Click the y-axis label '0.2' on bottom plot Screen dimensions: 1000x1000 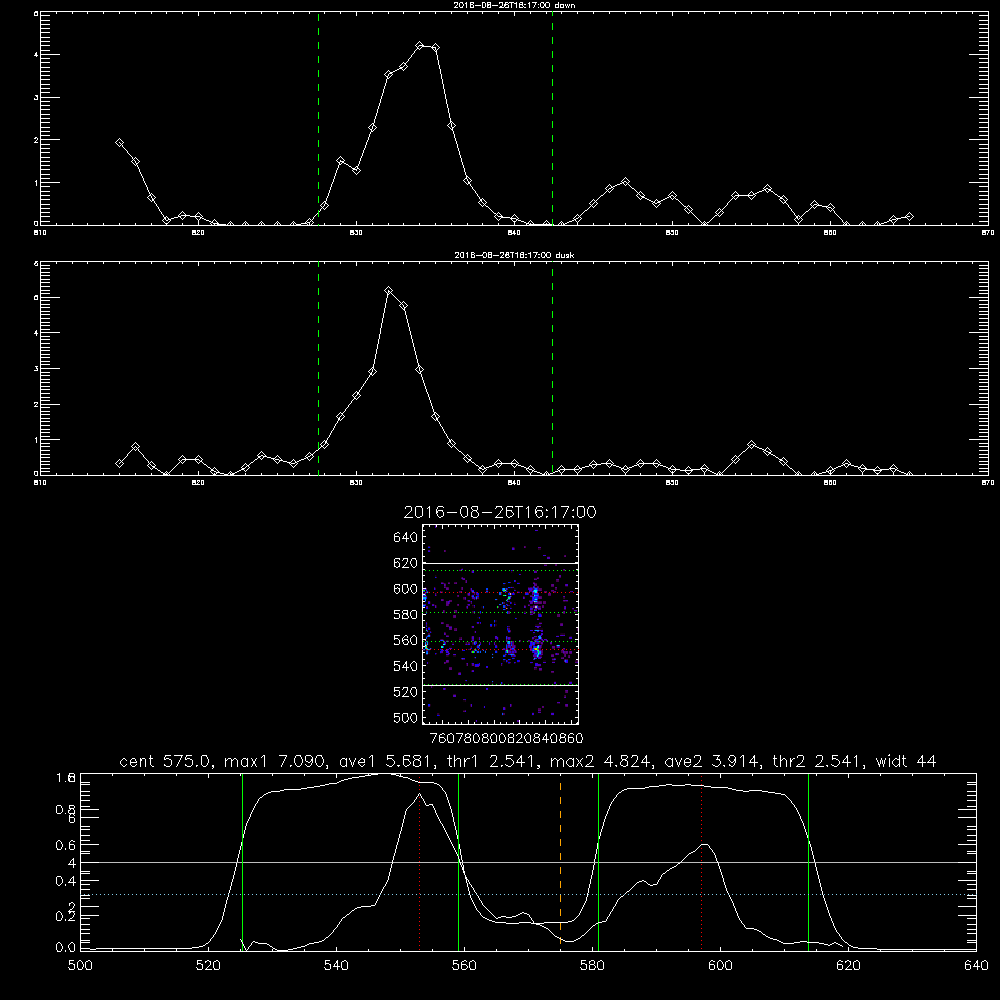(65, 916)
